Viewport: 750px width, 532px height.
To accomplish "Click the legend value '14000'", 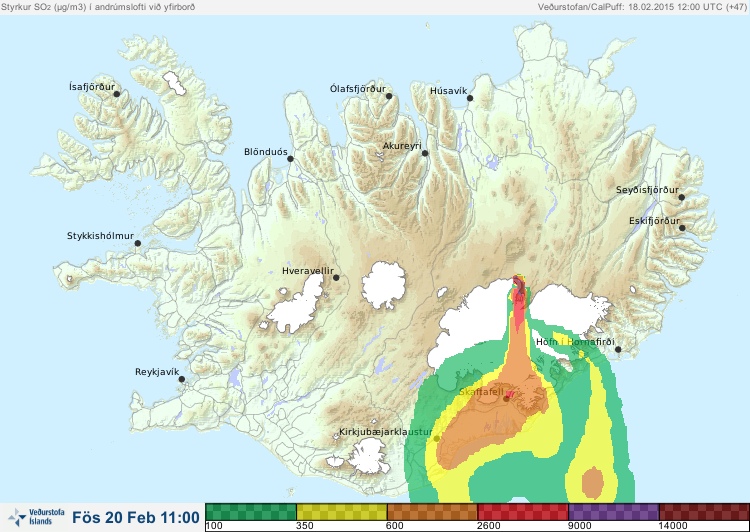I will tap(673, 526).
